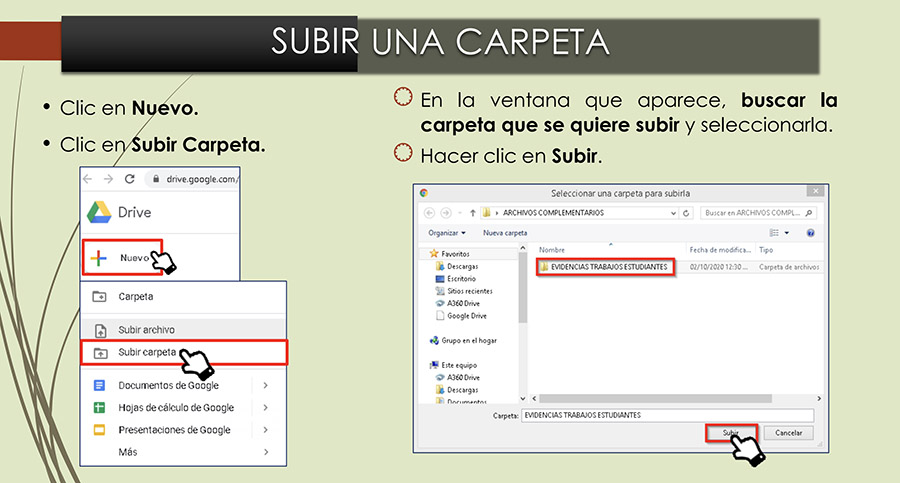
Task: Refresh the folder view in dialog
Action: pos(686,213)
